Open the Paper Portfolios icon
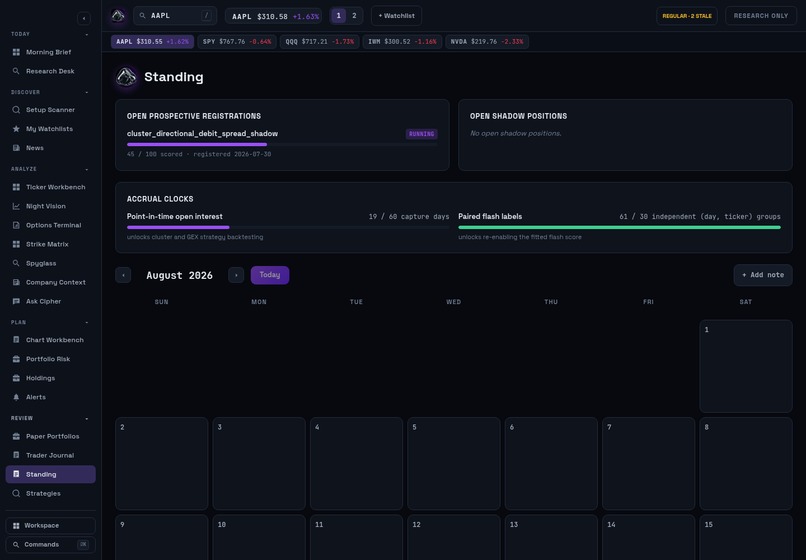806x560 pixels. point(16,436)
